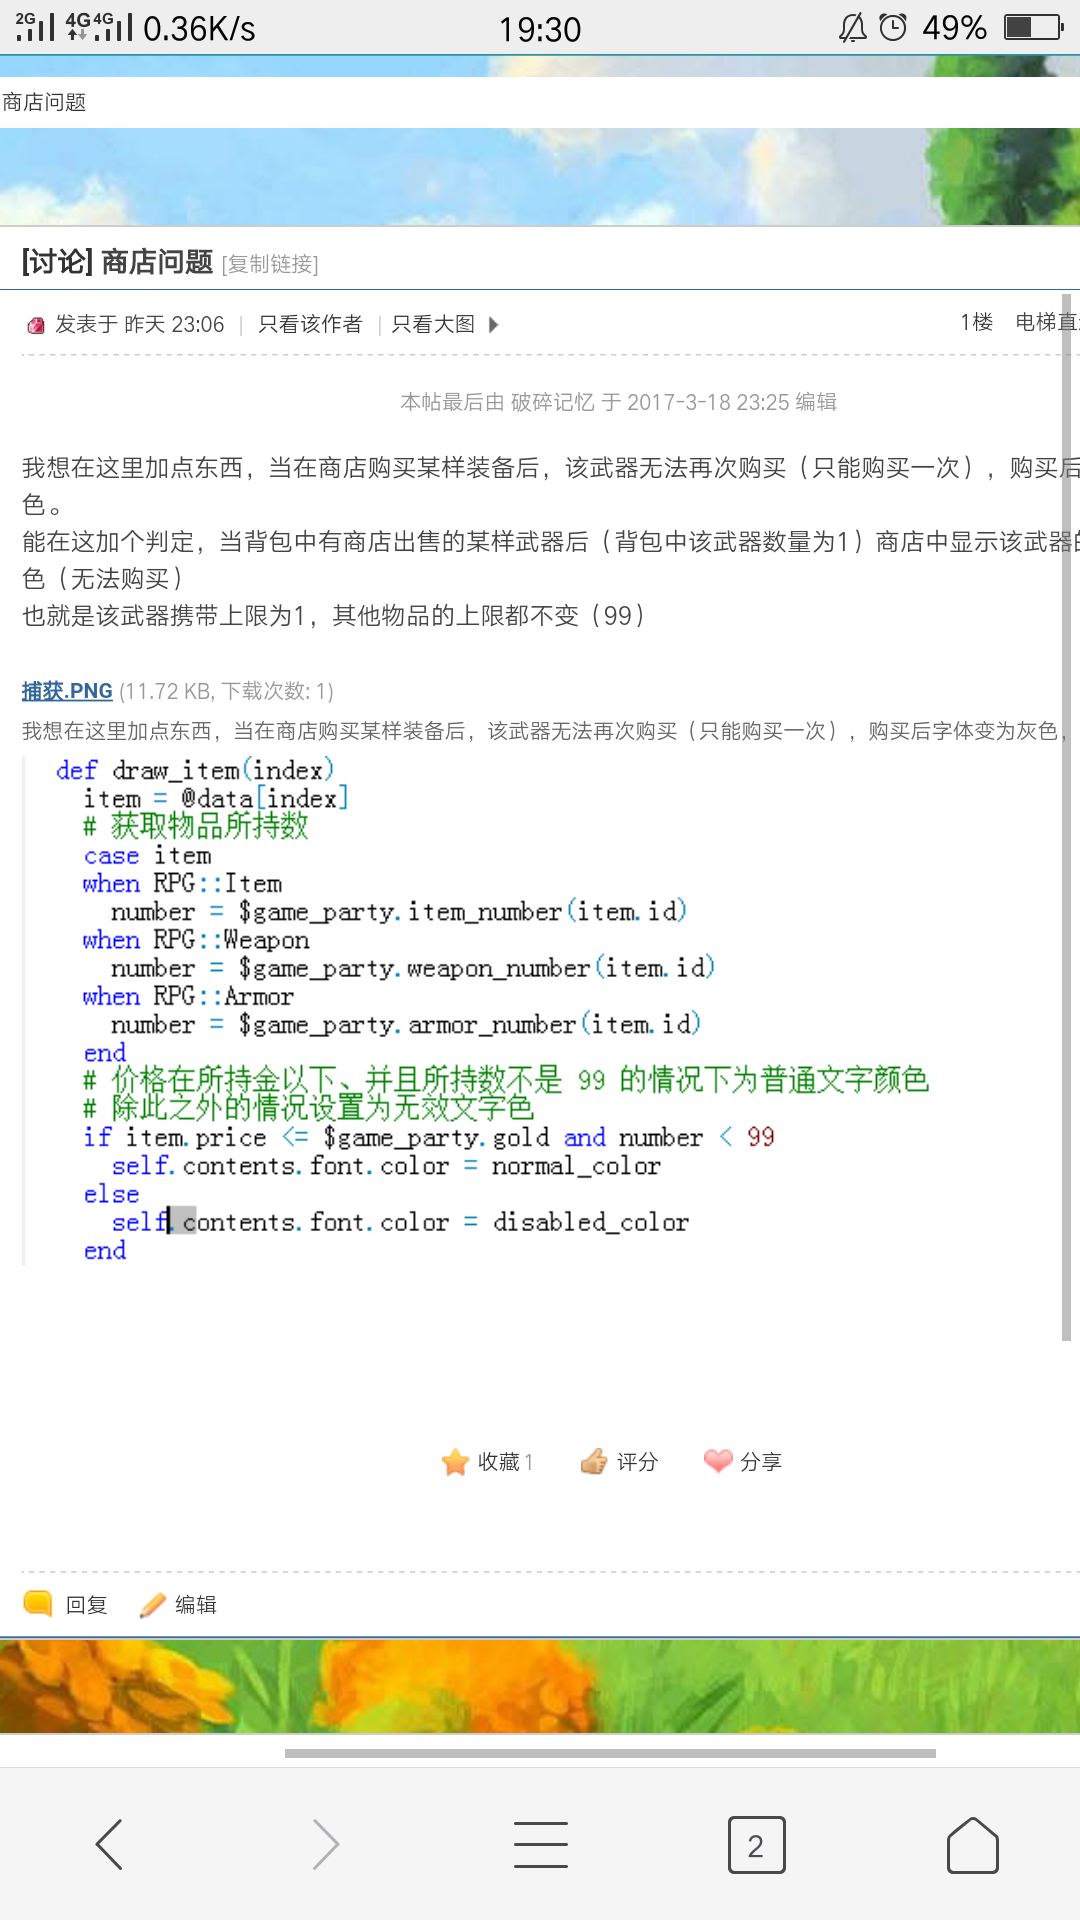Viewport: 1080px width, 1920px height.
Task: Tap the [讨论] category tag
Action: click(x=58, y=262)
